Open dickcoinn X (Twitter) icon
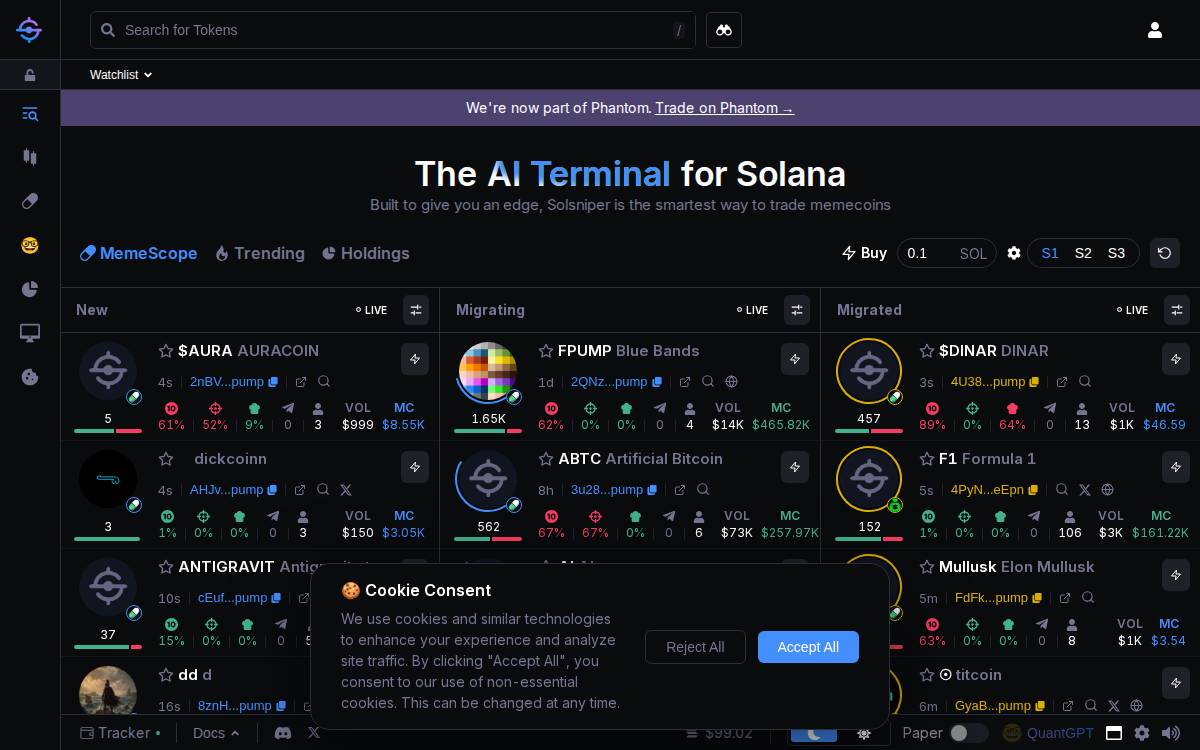This screenshot has width=1200, height=750. 346,490
